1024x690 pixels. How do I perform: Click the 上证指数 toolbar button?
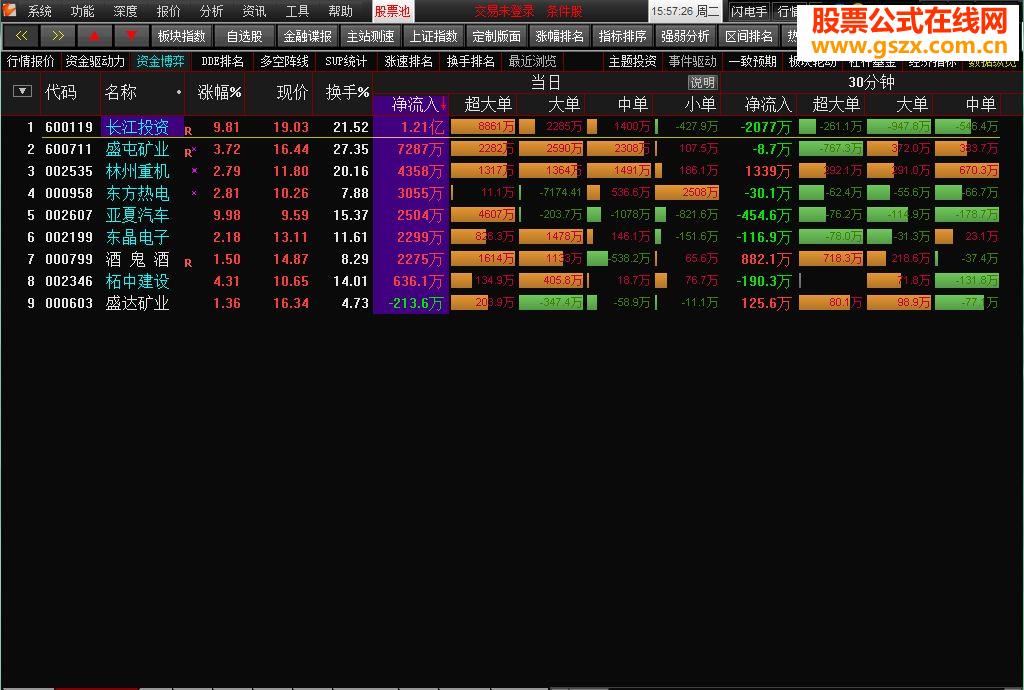pyautogui.click(x=434, y=36)
